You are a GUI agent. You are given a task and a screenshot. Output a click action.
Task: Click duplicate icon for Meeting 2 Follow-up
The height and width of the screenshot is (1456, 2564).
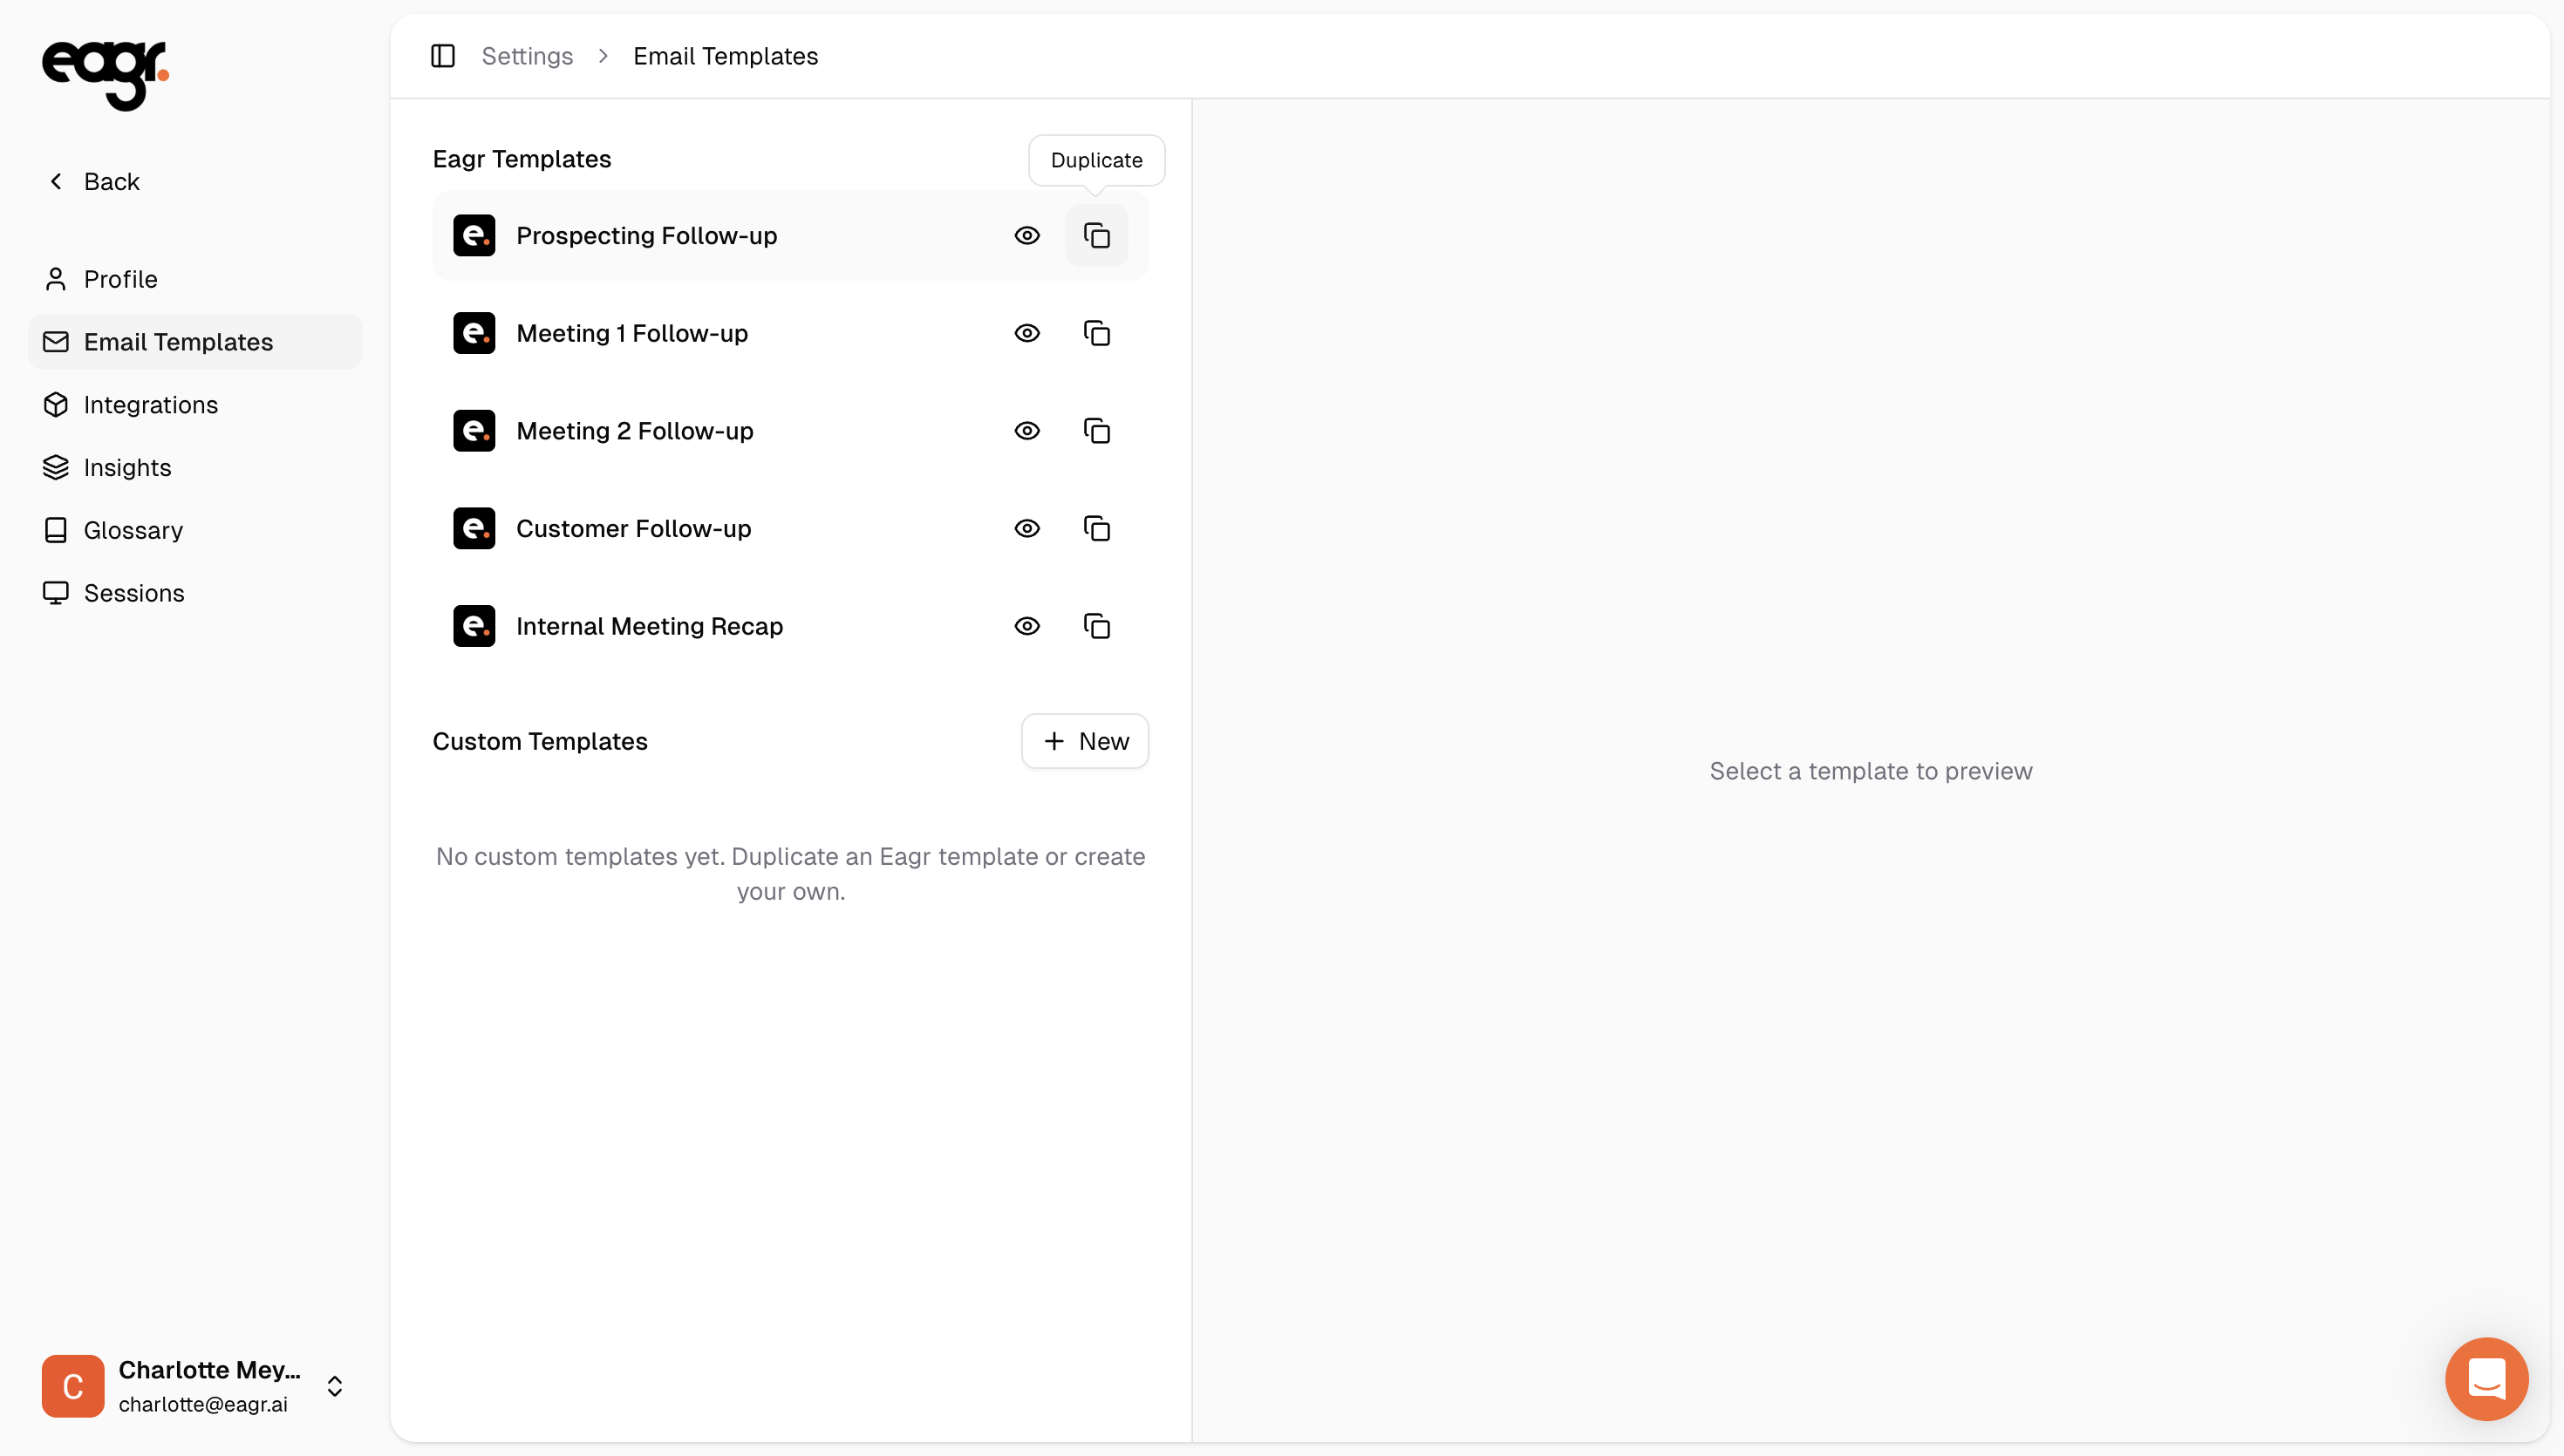click(1096, 431)
